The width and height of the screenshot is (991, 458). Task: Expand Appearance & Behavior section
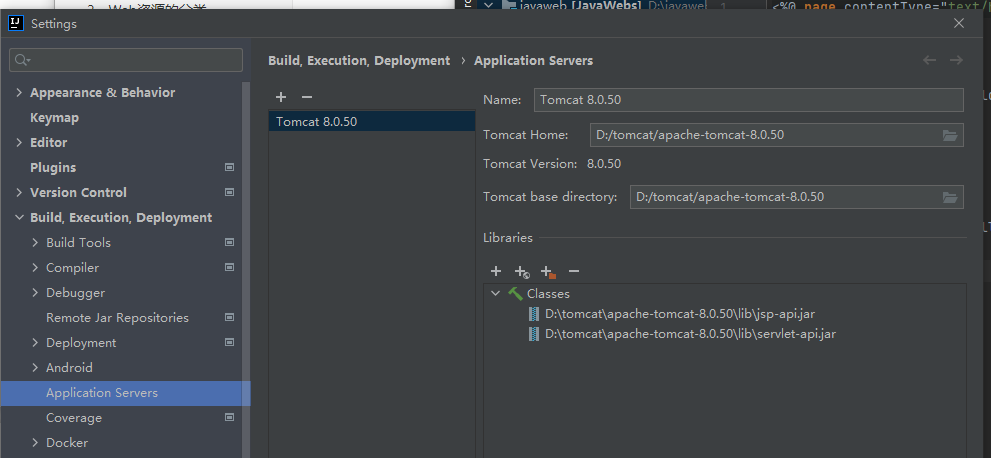(18, 93)
